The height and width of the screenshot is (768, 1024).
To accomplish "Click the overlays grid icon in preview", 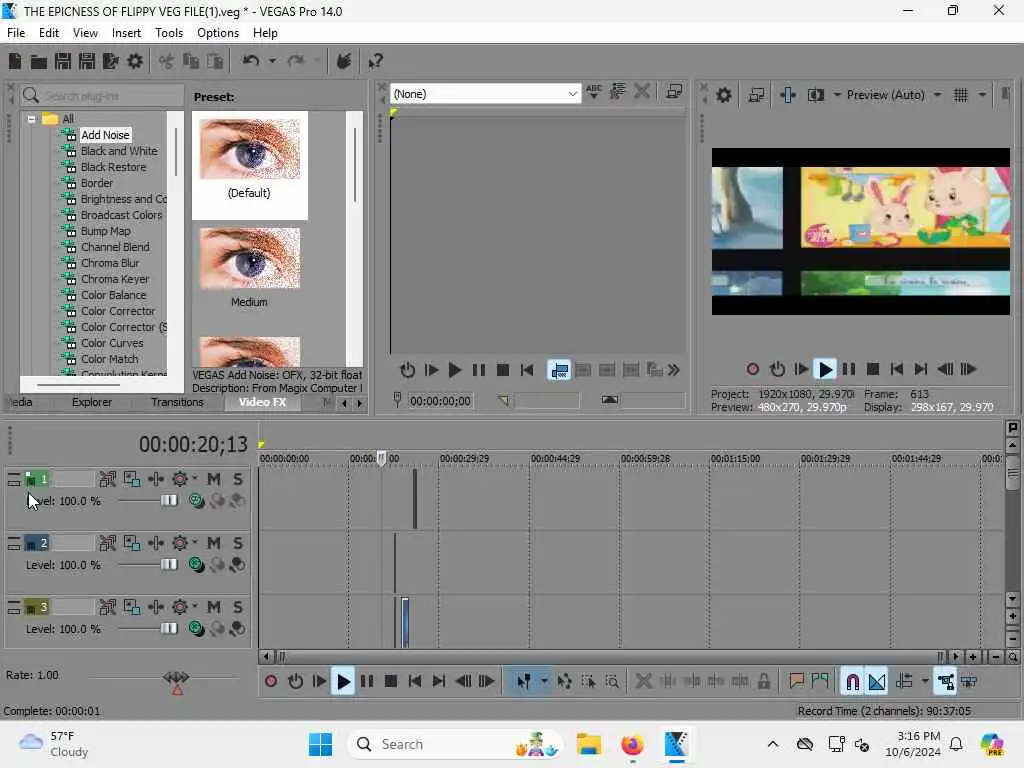I will pyautogui.click(x=960, y=95).
